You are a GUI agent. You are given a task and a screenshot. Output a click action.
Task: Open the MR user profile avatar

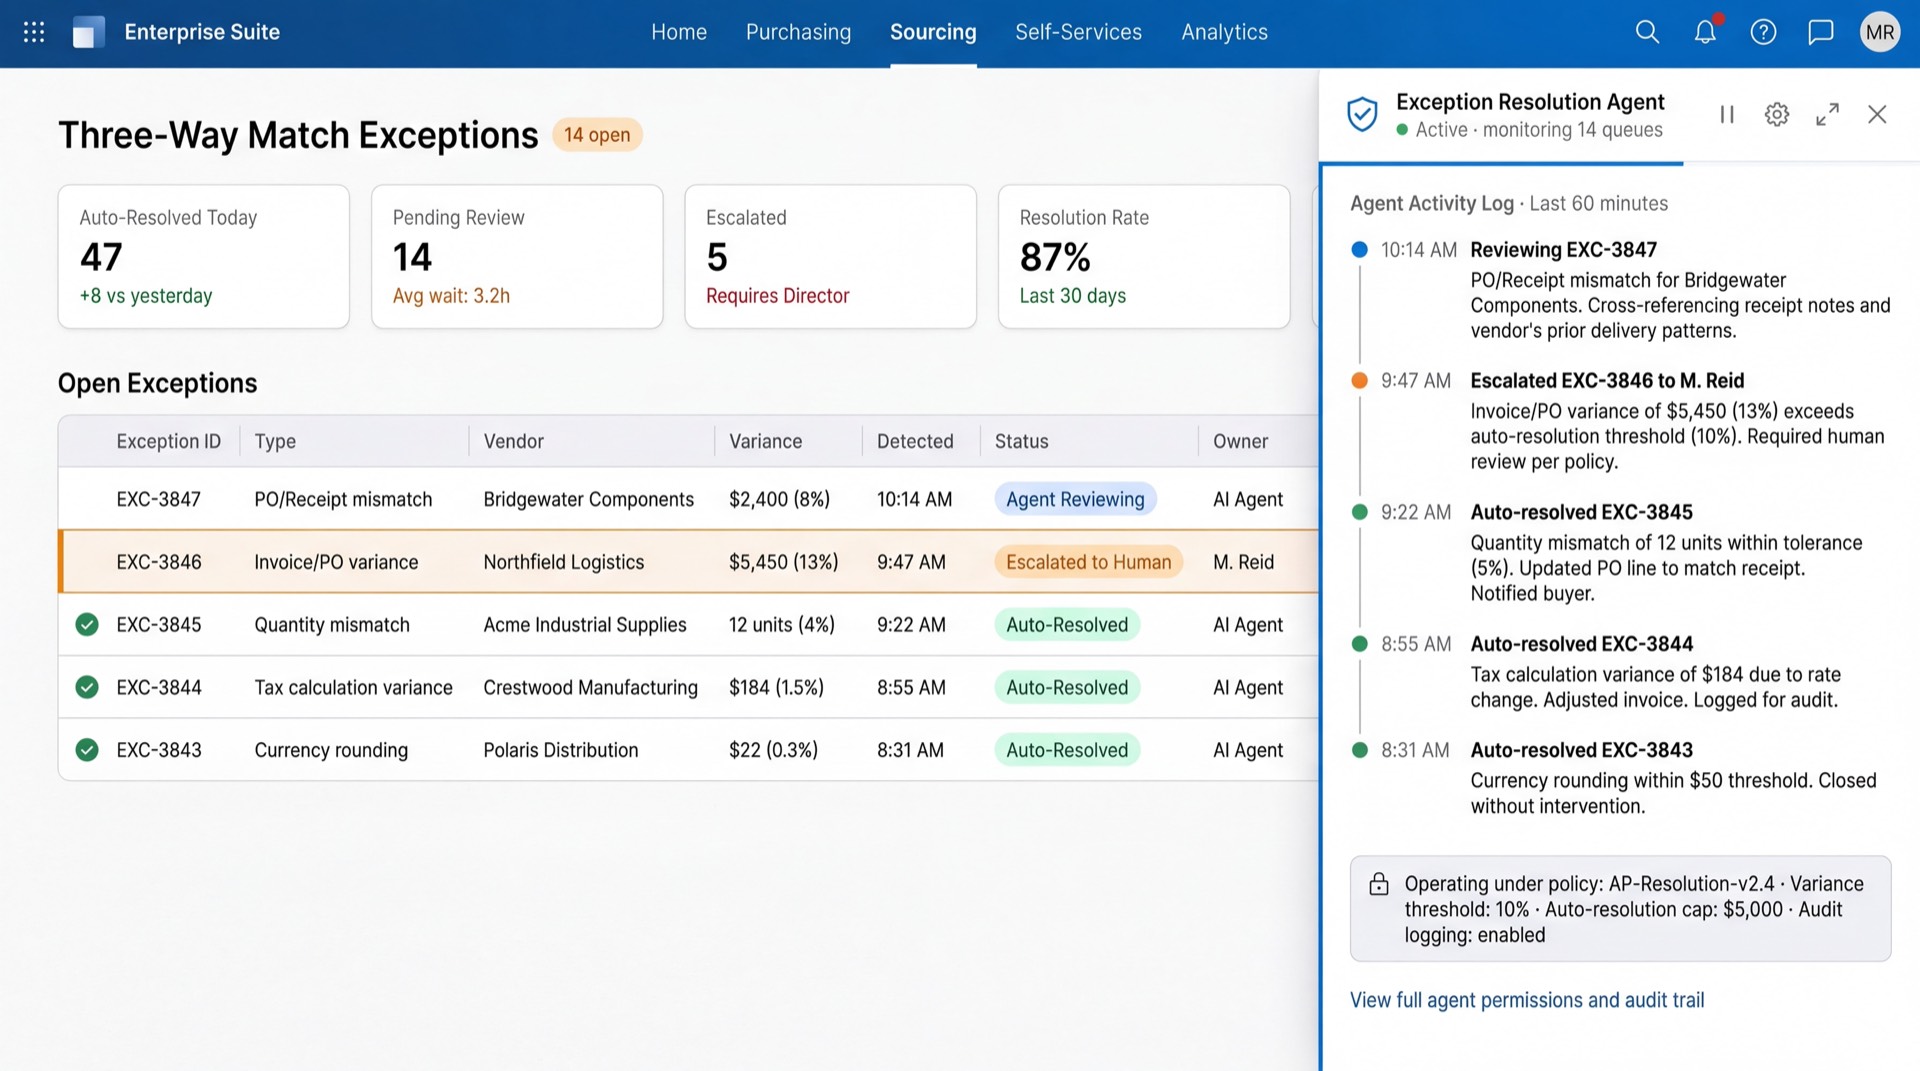pos(1880,32)
